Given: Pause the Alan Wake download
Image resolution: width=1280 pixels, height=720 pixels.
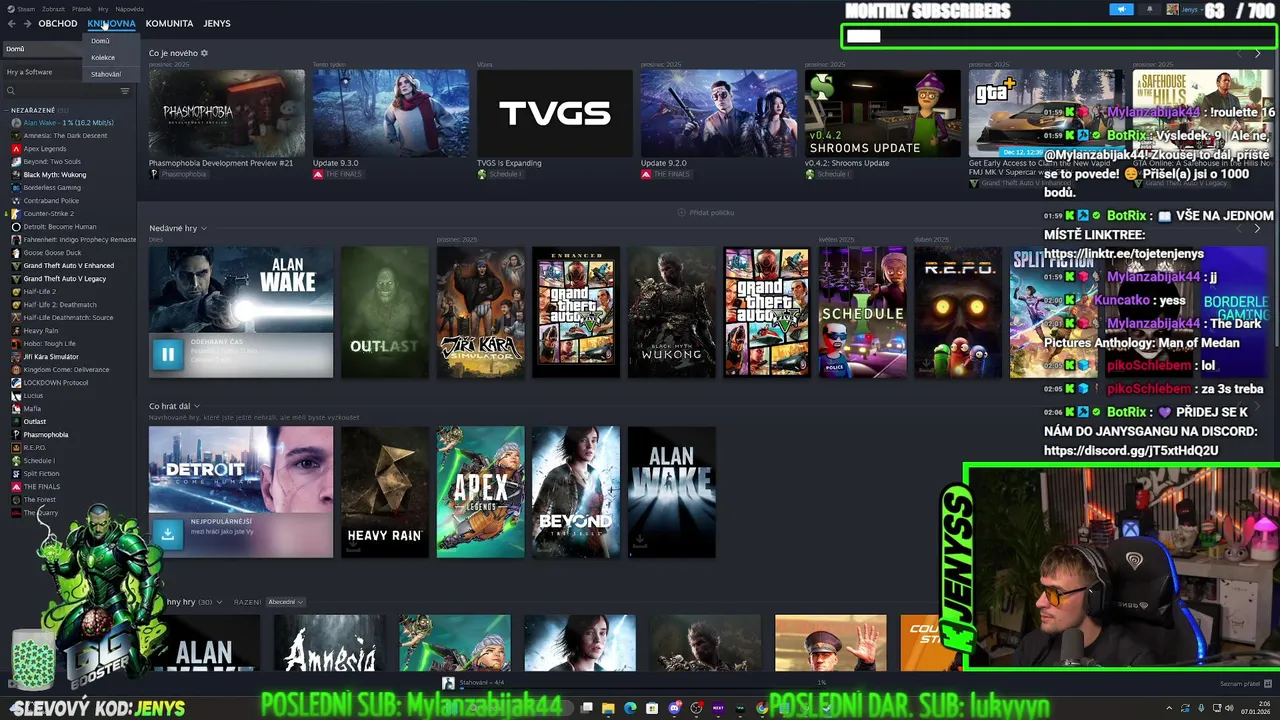Looking at the screenshot, I should [x=168, y=353].
